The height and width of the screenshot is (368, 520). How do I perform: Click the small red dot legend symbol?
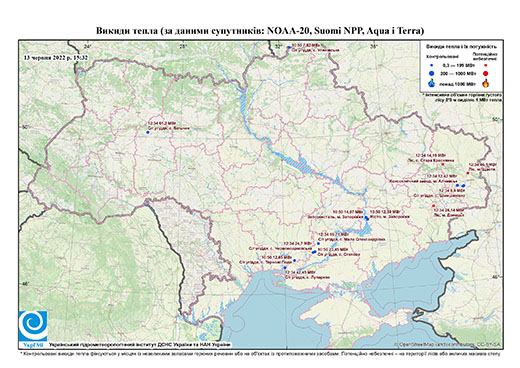pos(486,66)
